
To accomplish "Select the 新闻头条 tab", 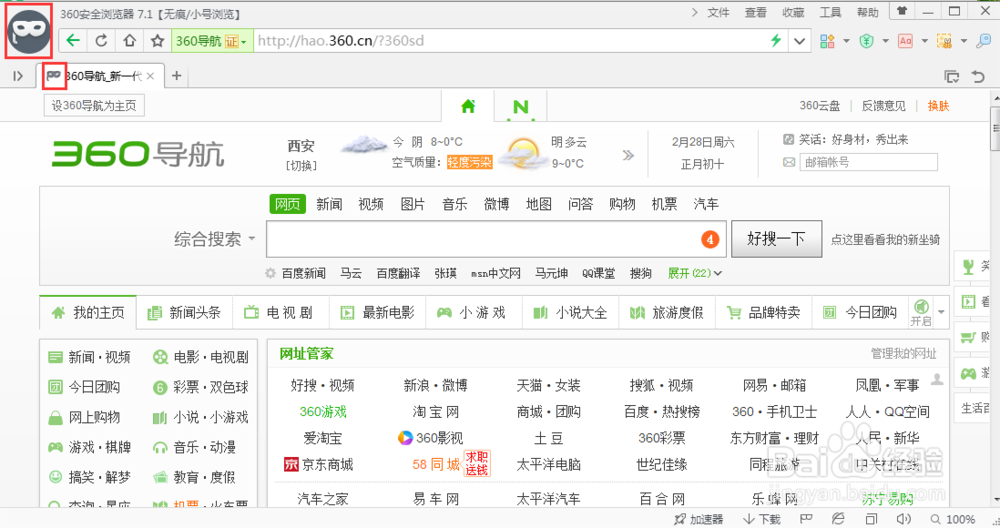I will click(x=184, y=312).
